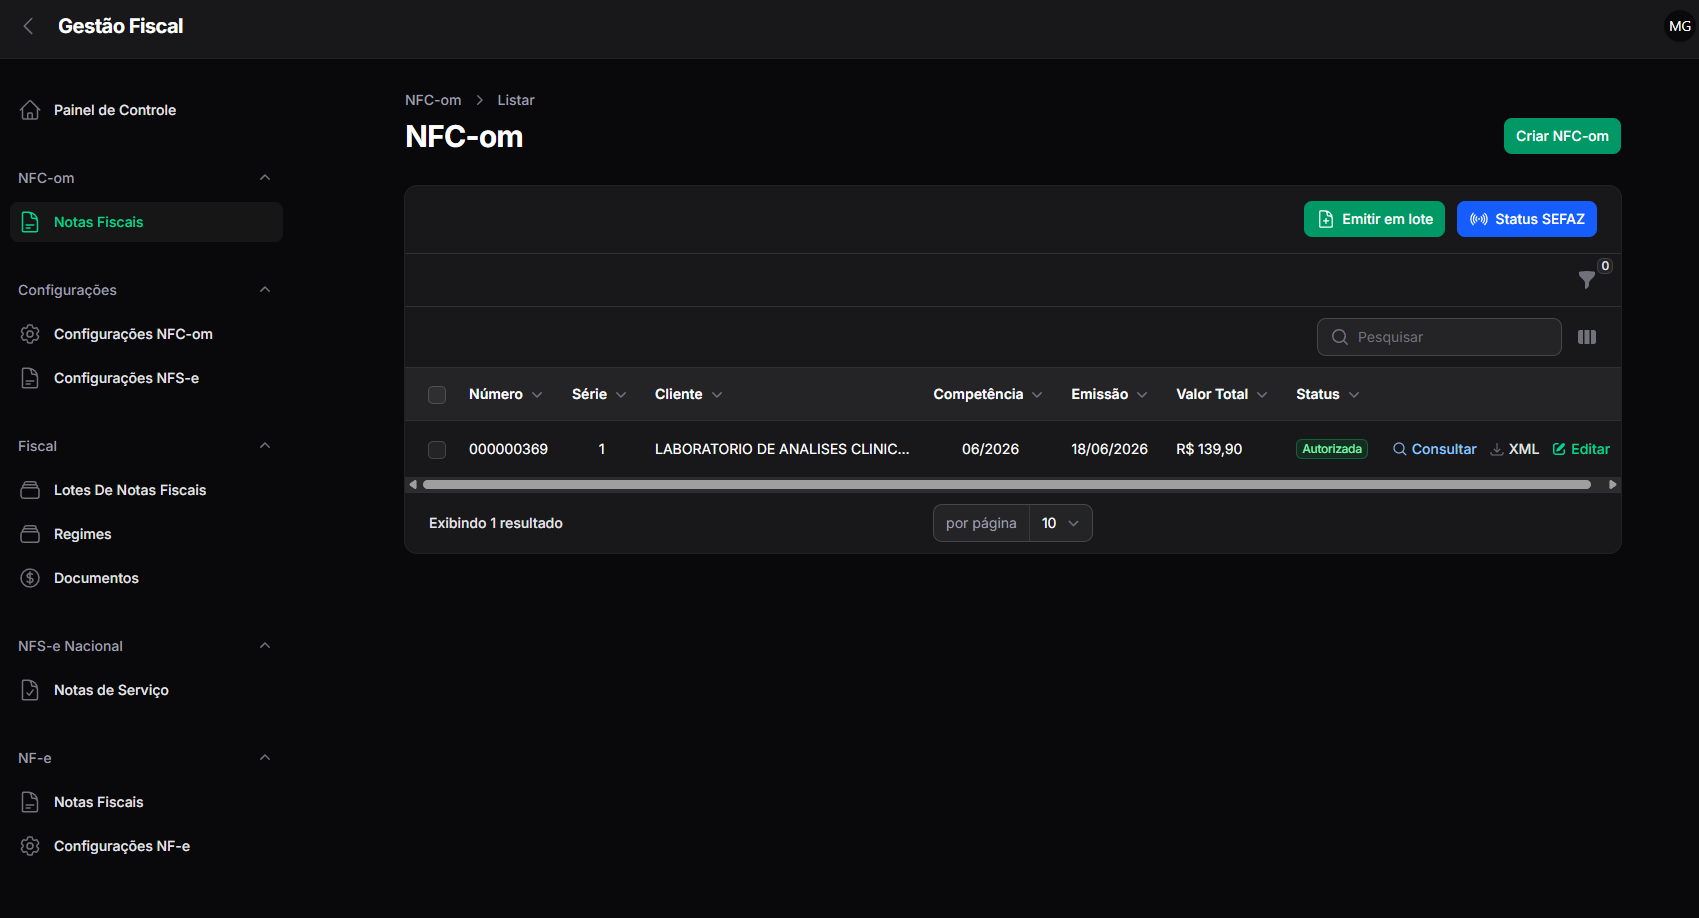Viewport: 1699px width, 918px height.
Task: Open Lotes De Notas Fiscais page
Action: click(x=146, y=490)
